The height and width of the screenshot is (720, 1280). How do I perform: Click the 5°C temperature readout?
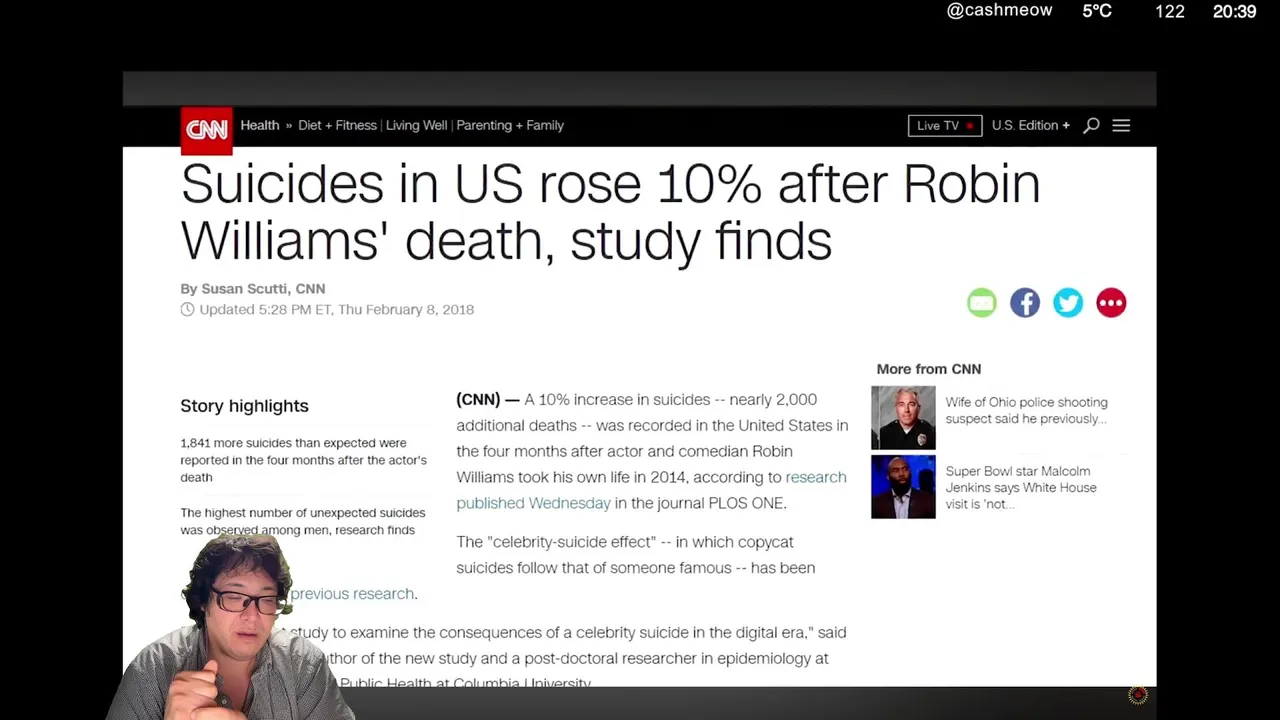(x=1097, y=11)
